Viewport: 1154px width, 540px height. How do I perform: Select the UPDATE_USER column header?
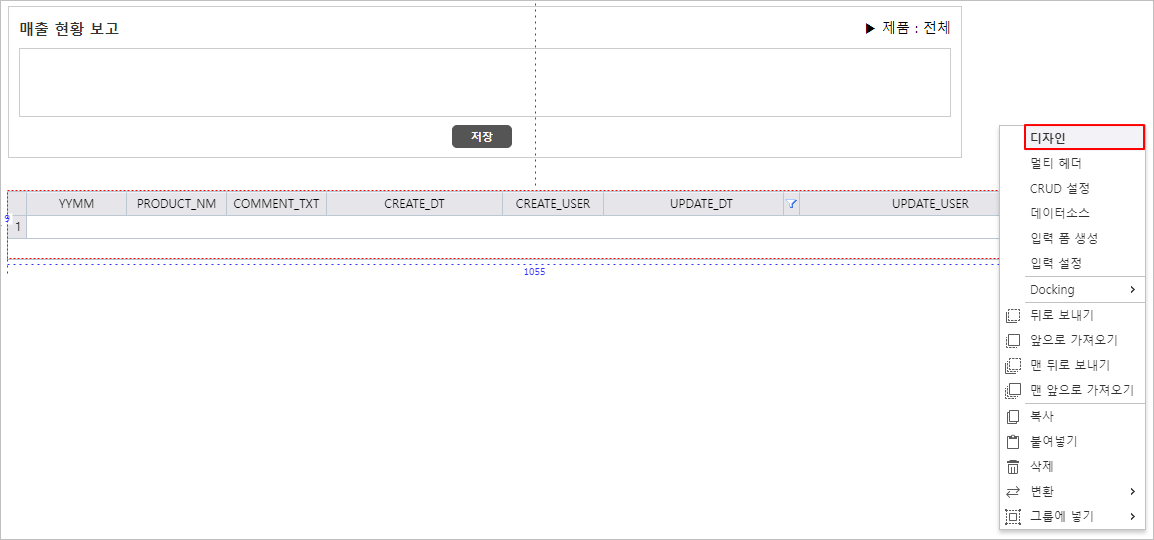(930, 204)
